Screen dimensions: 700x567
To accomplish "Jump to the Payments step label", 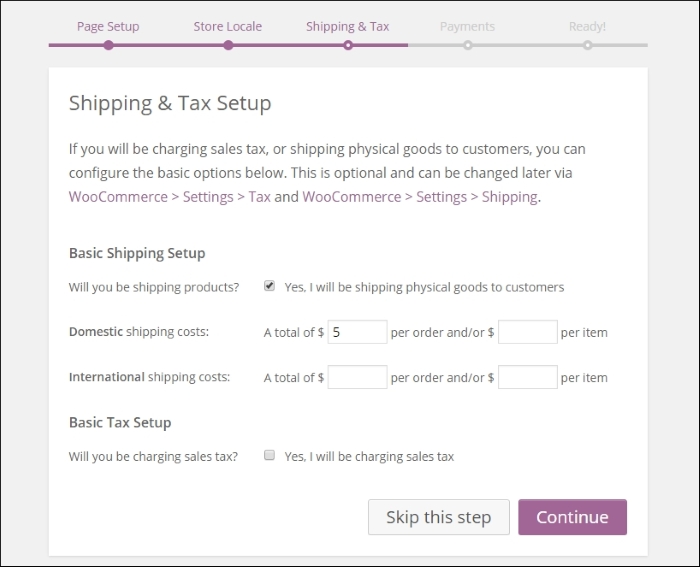I will [x=467, y=26].
